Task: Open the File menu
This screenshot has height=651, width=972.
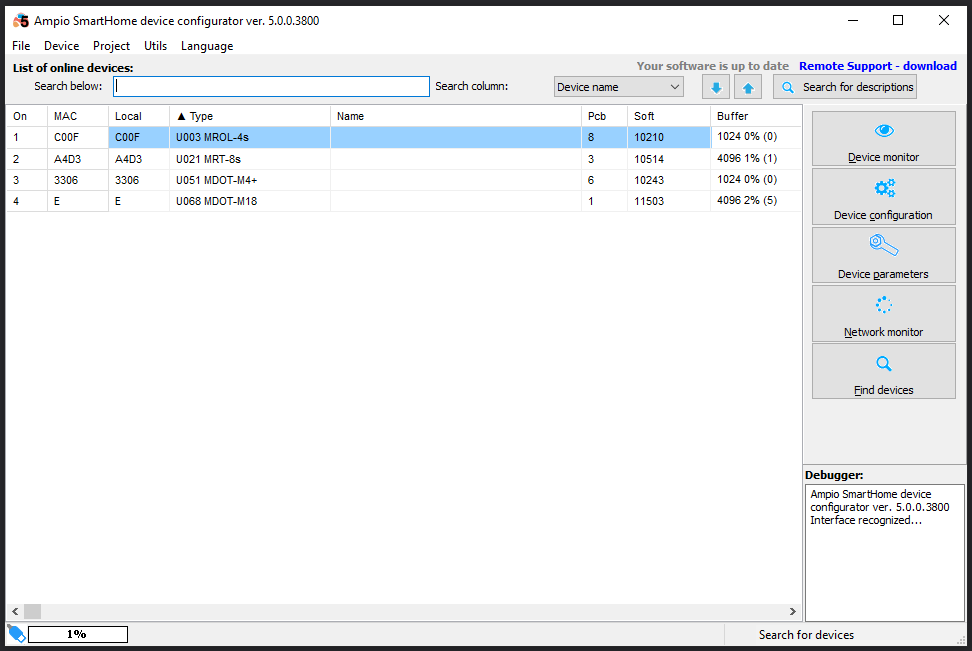Action: (x=21, y=46)
